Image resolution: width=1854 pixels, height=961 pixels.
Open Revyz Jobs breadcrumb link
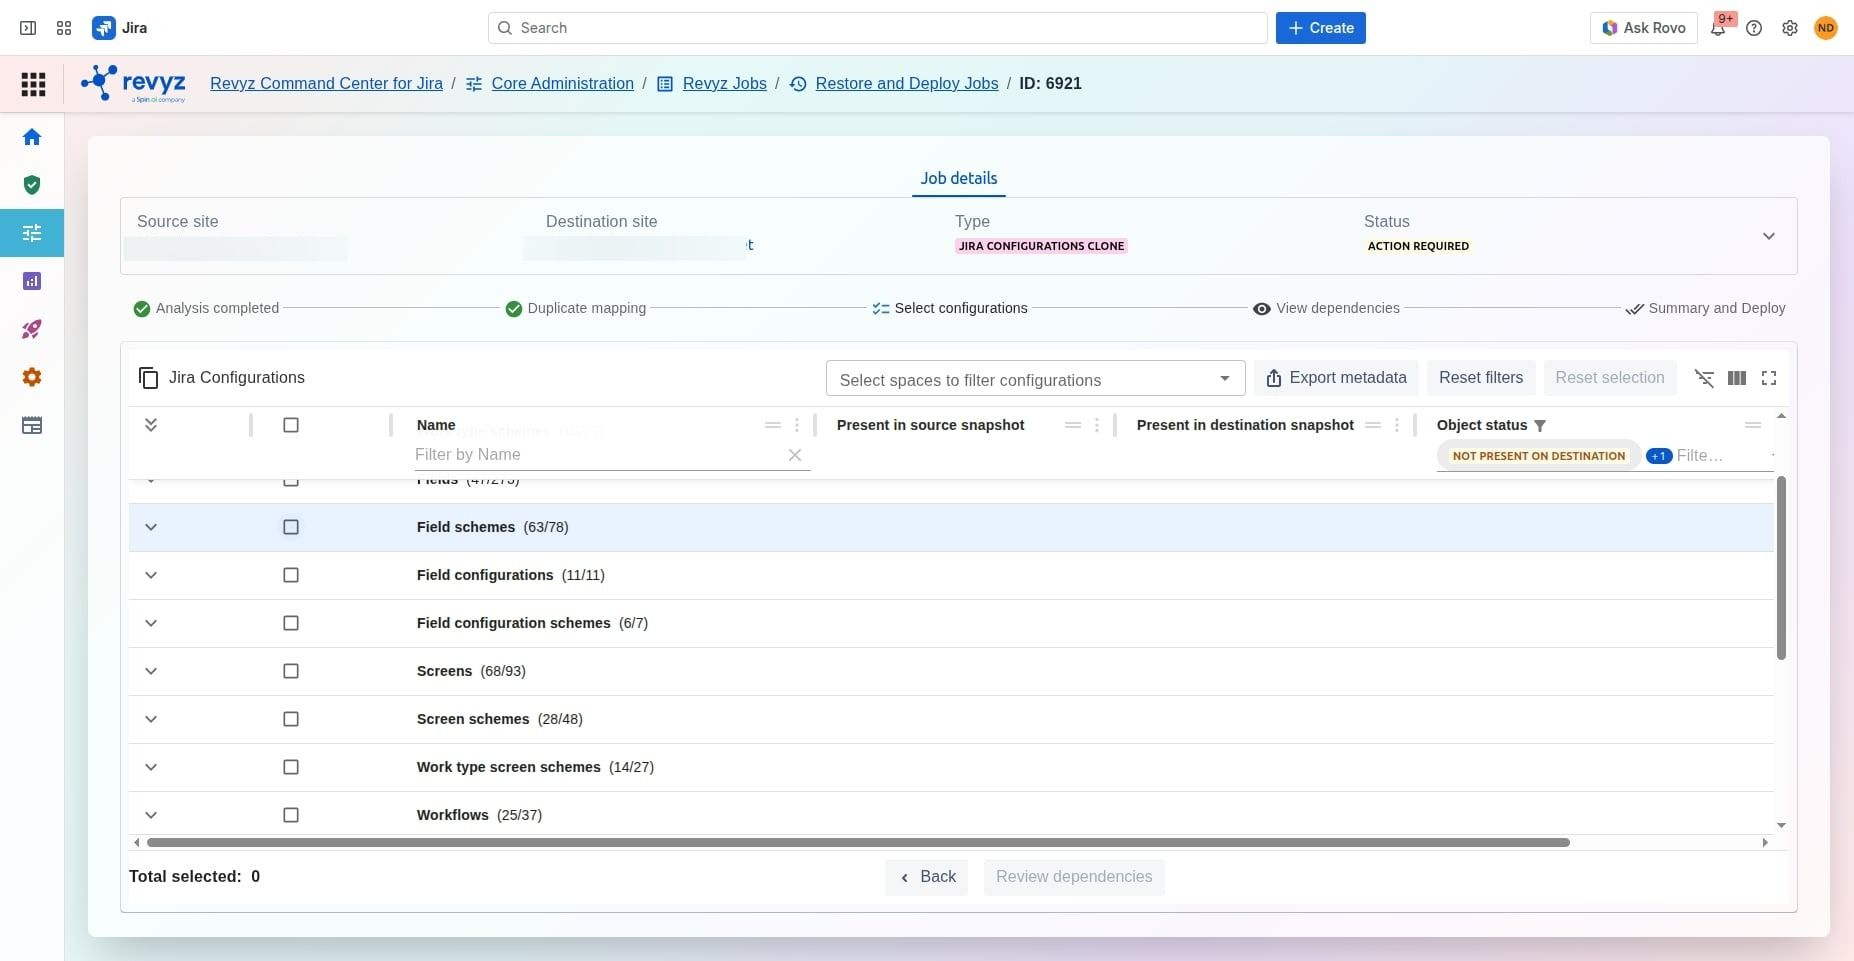point(725,83)
